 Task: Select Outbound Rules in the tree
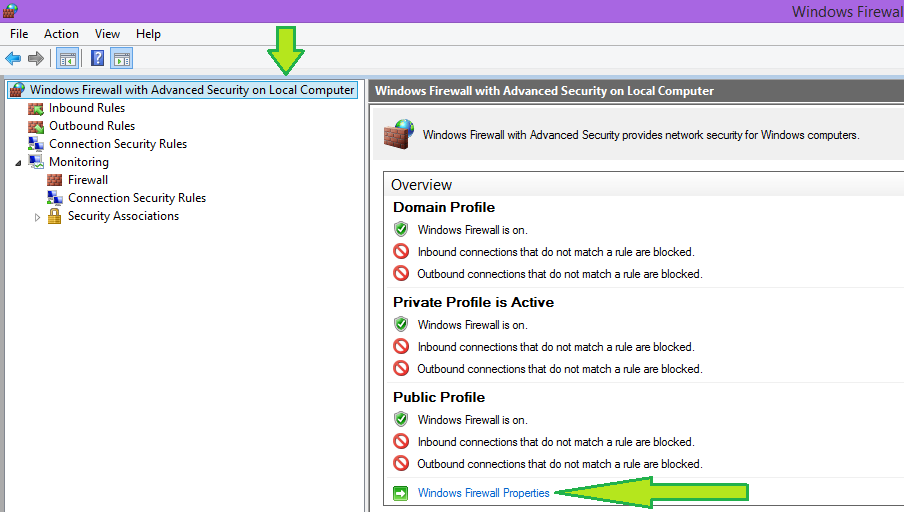92,126
